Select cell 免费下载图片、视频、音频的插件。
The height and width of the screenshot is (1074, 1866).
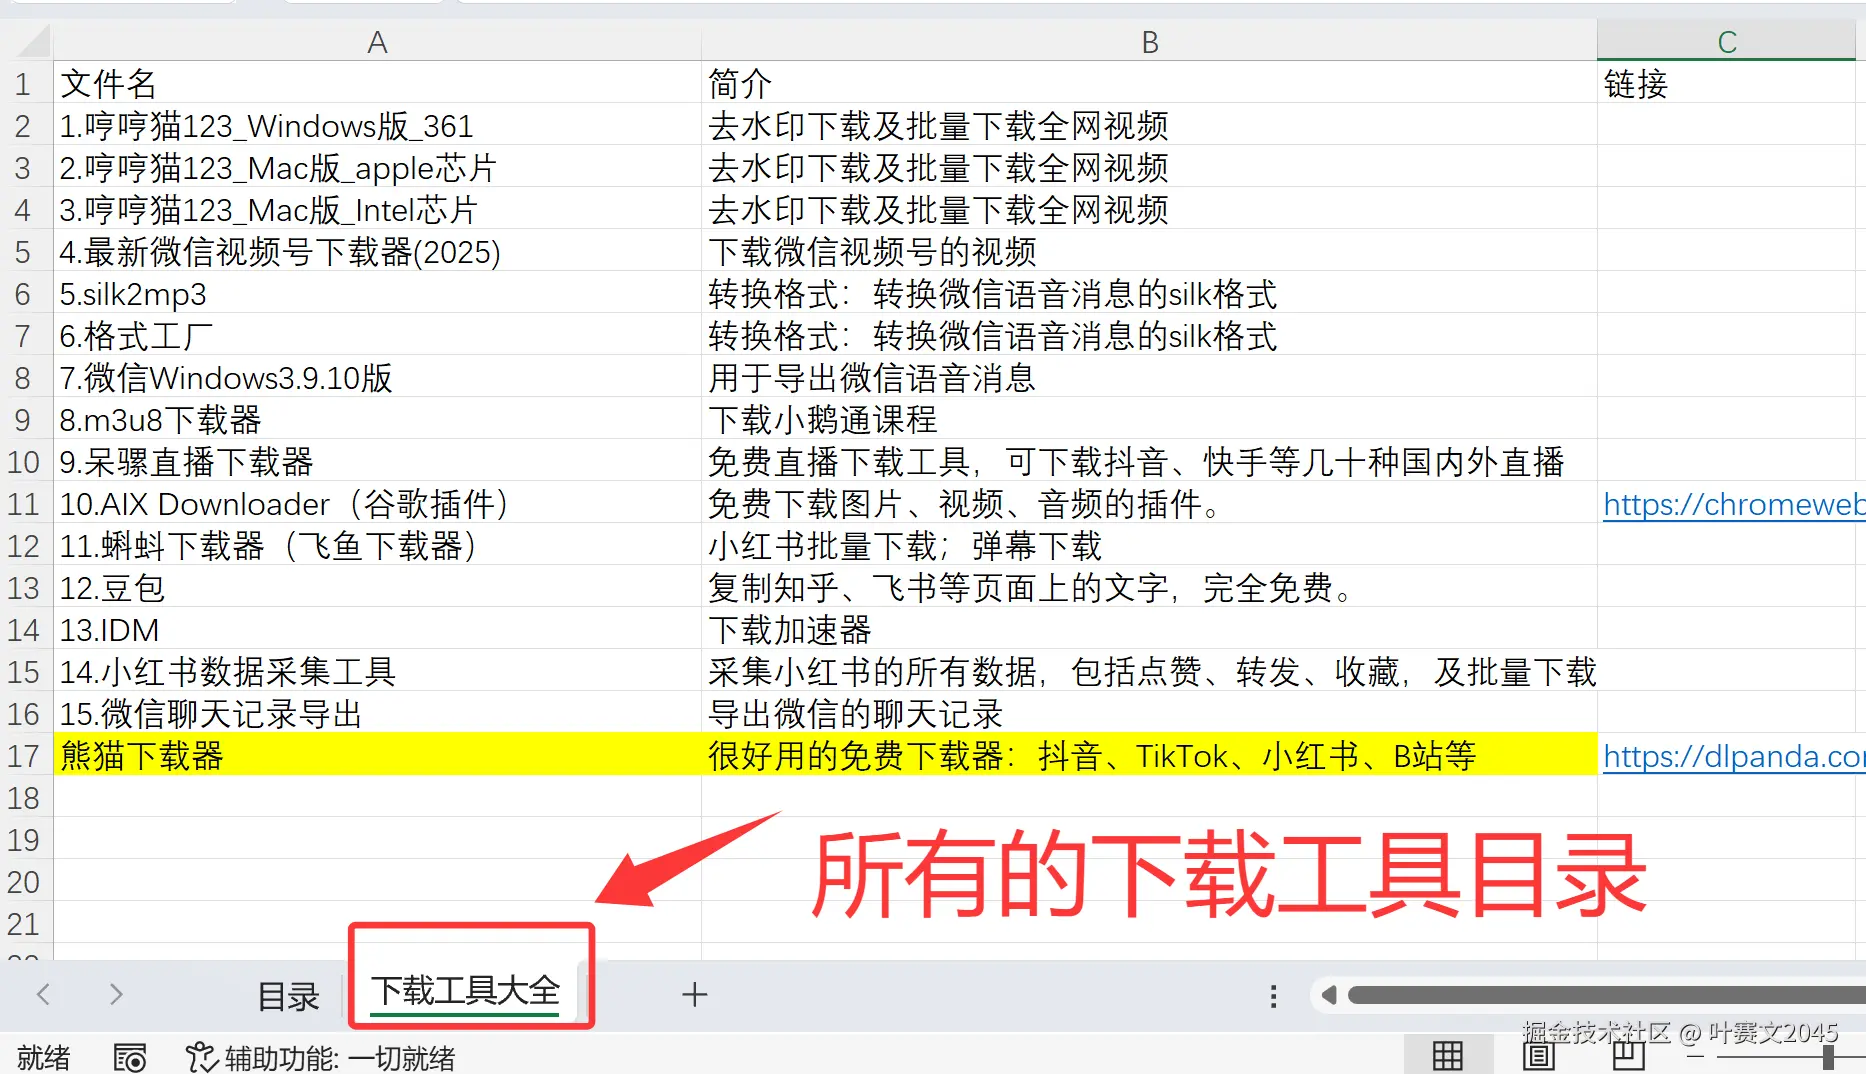(1149, 504)
